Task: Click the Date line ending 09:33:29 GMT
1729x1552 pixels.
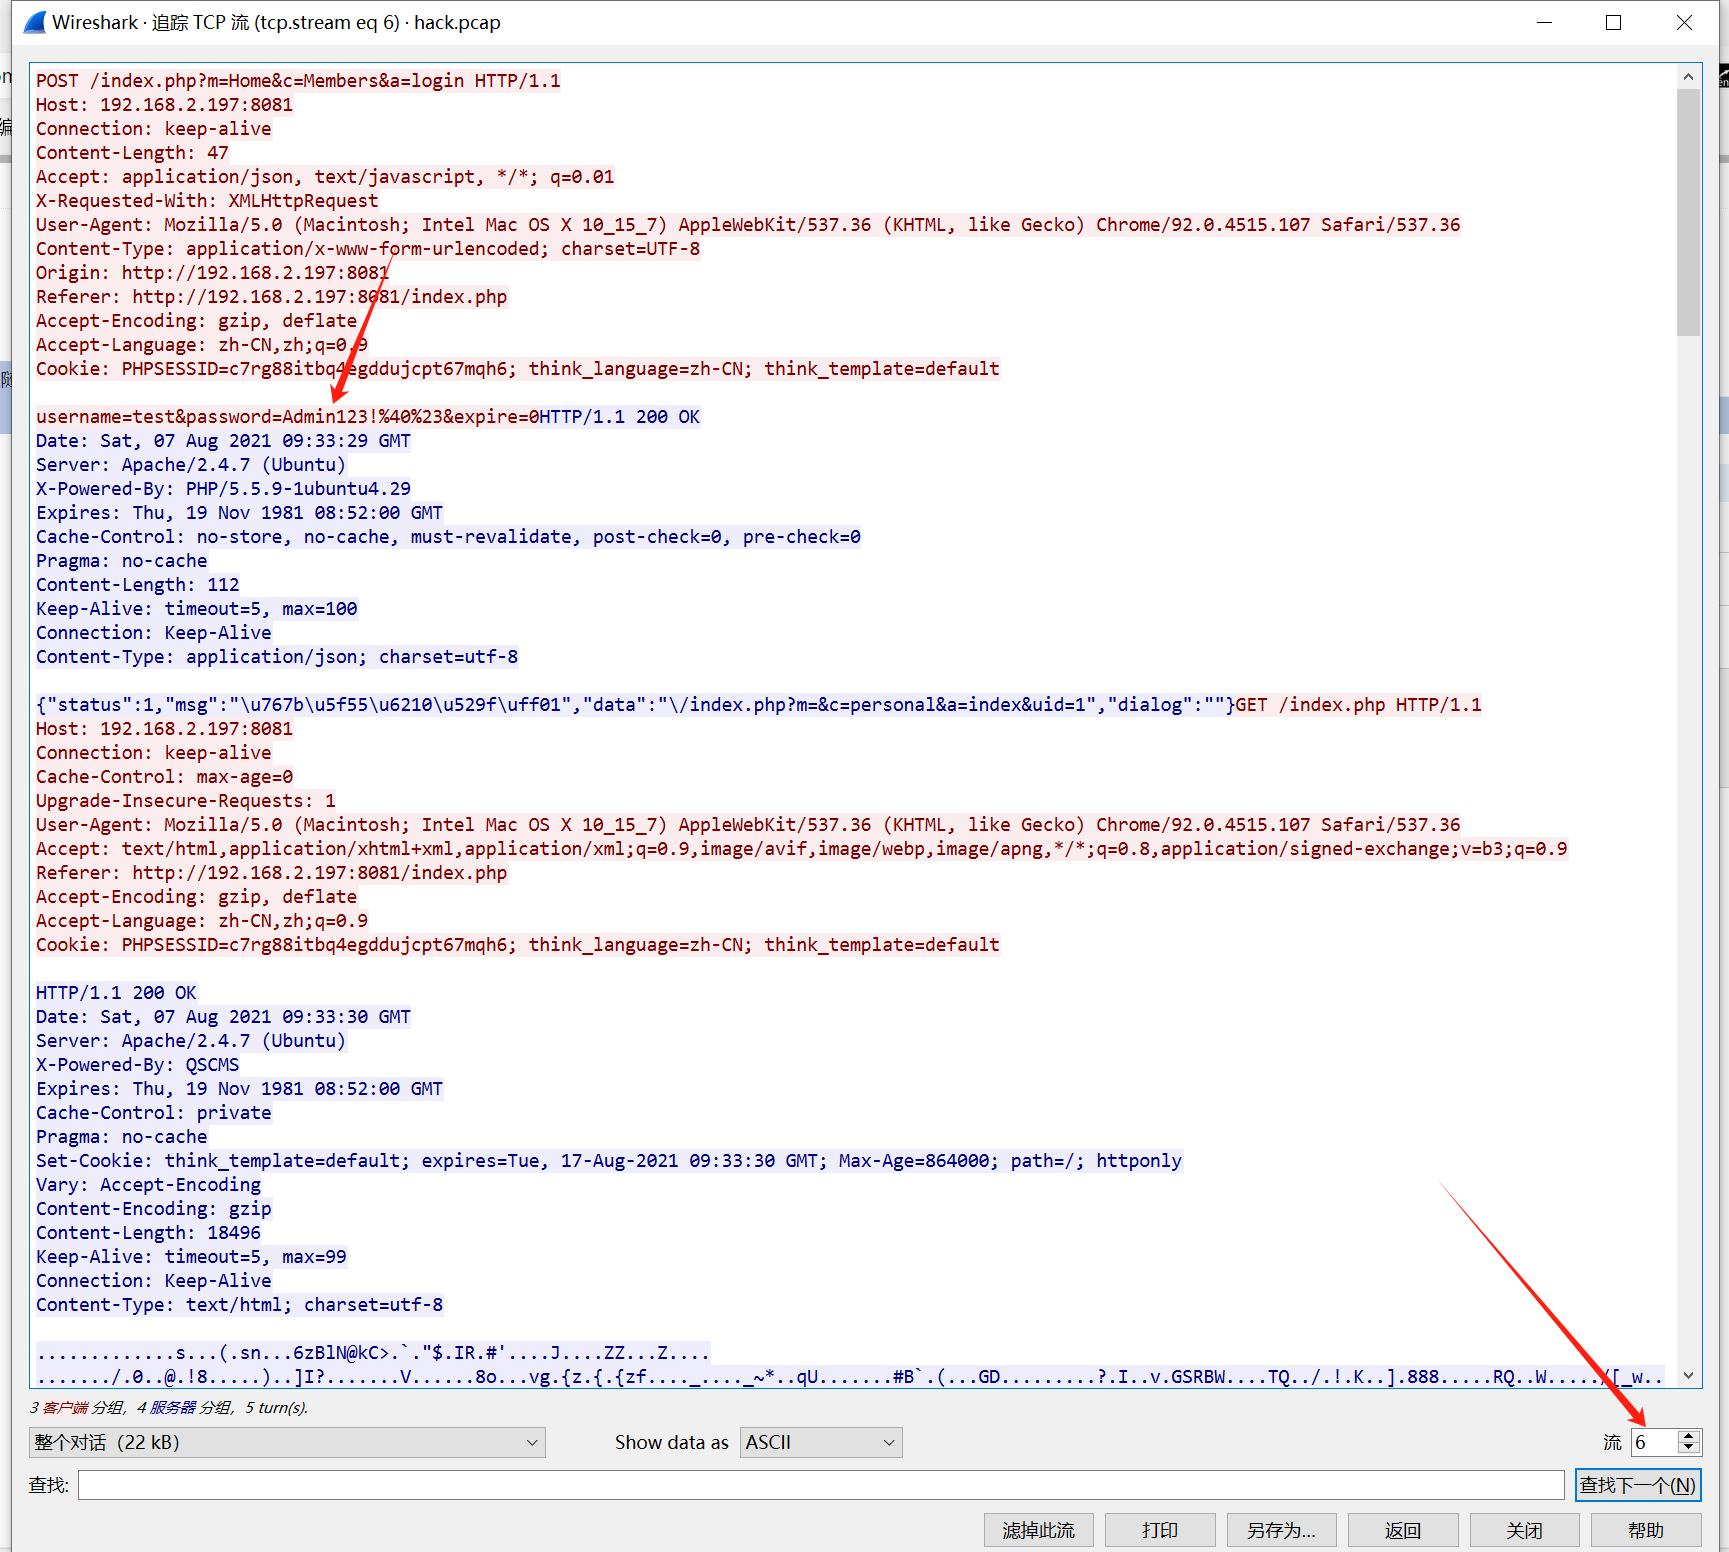Action: pyautogui.click(x=223, y=441)
